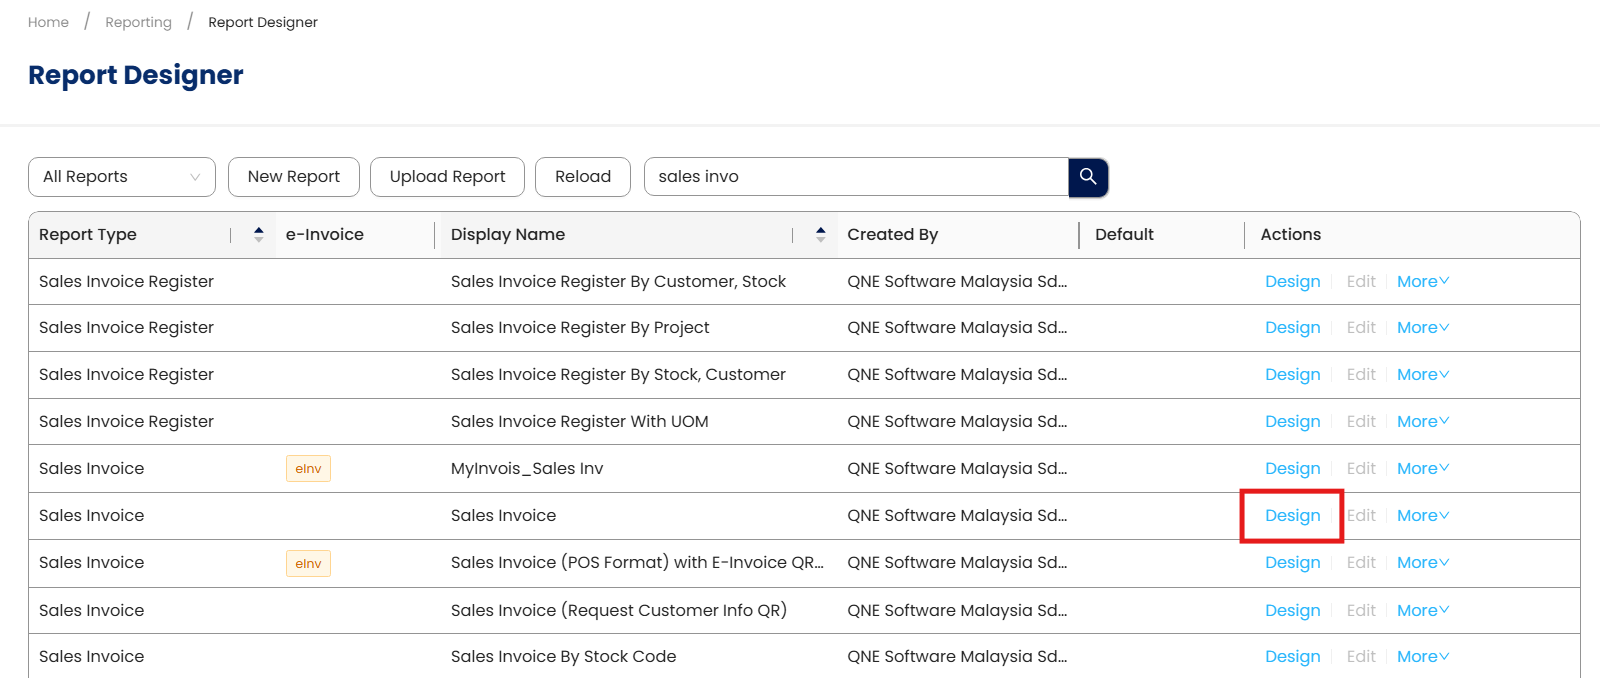1600x678 pixels.
Task: Go to Home in the breadcrumb
Action: click(x=48, y=22)
